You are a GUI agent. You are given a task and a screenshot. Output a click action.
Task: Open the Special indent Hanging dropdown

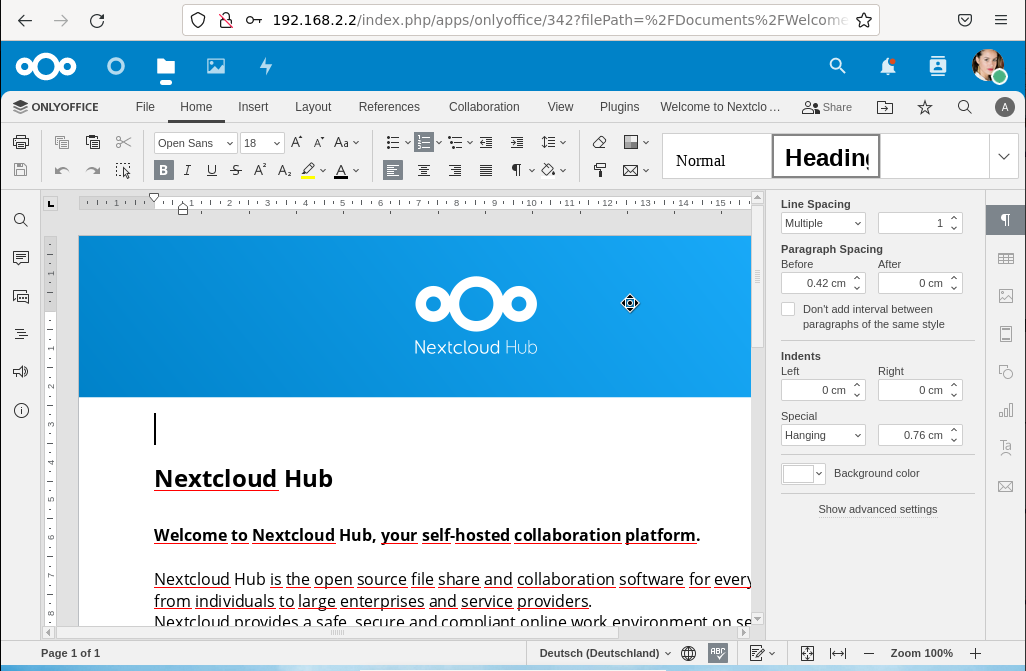coord(823,435)
